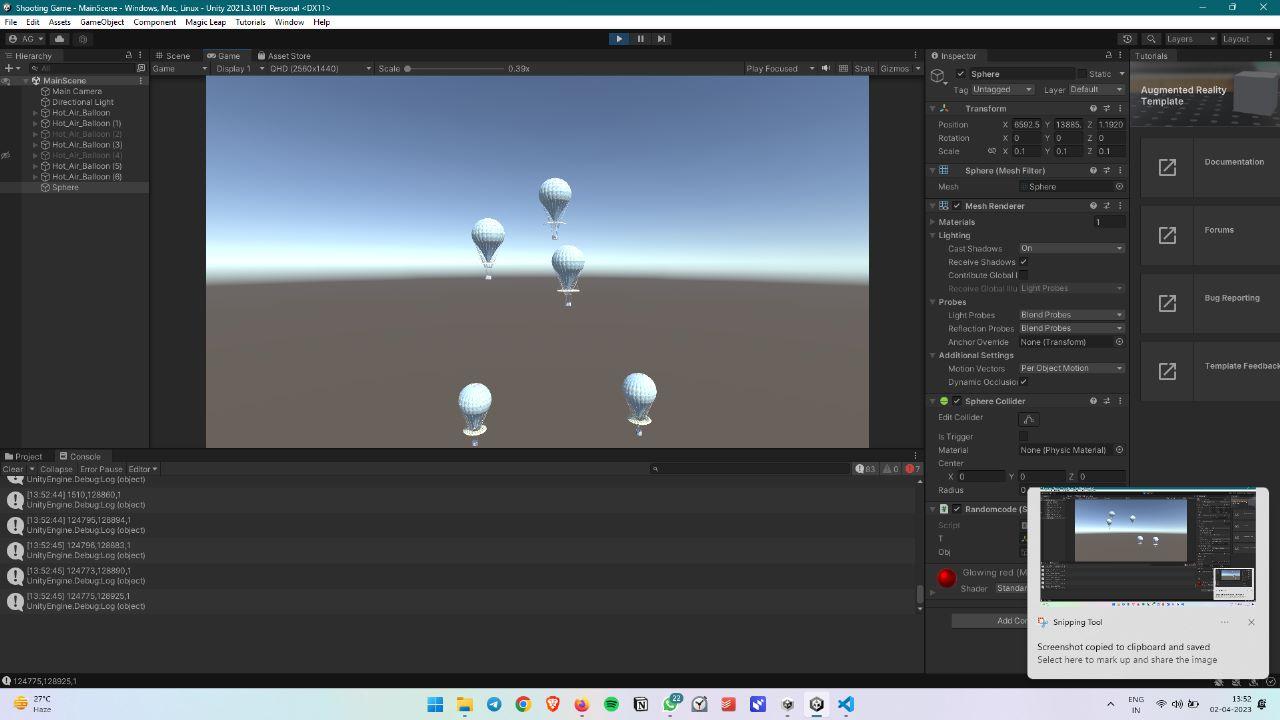
Task: Open the Forums external link icon
Action: [1167, 235]
